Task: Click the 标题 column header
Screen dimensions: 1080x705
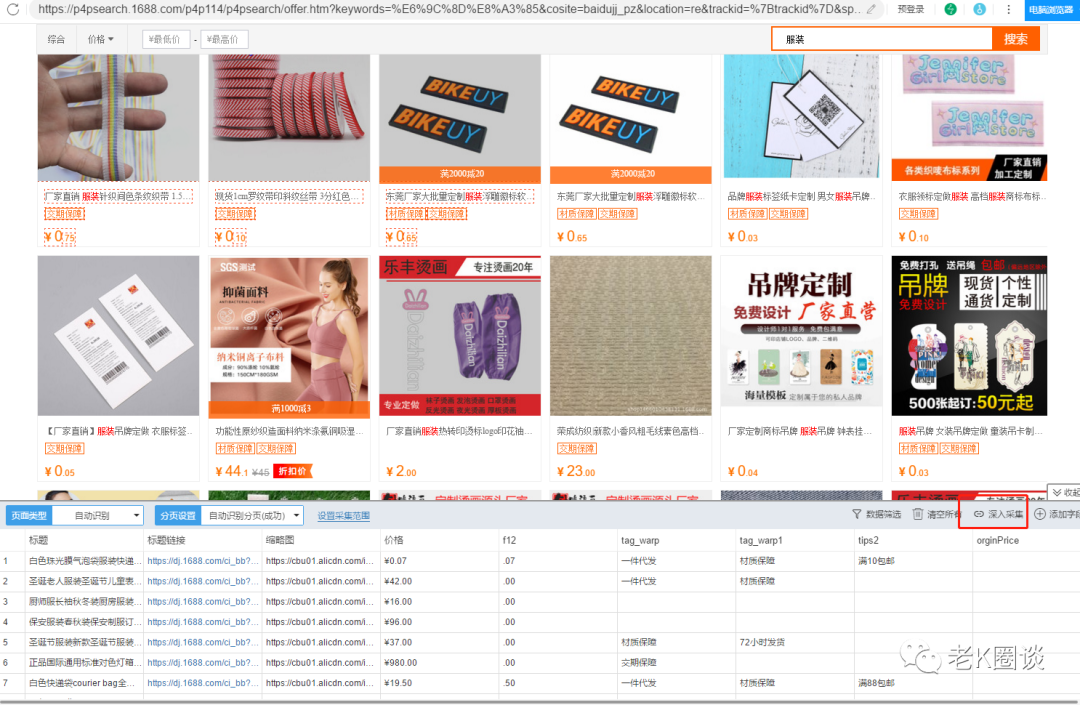Action: pos(39,540)
